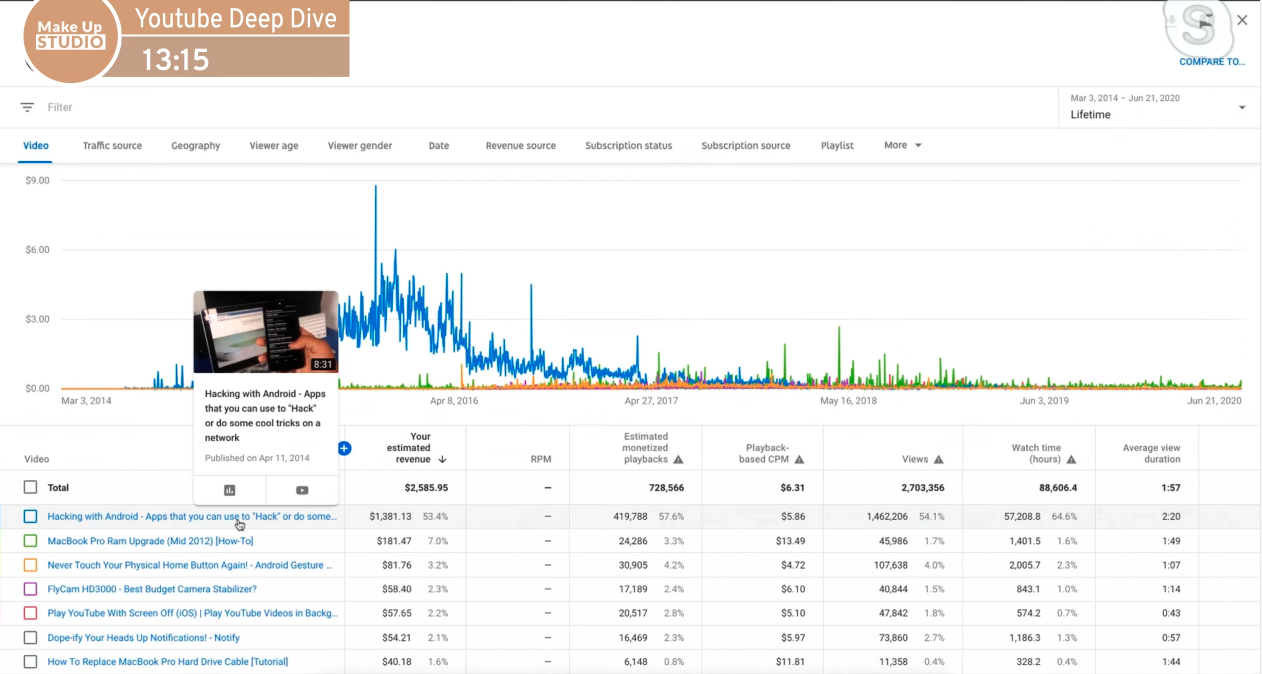The image size is (1262, 674).
Task: Toggle checkbox for Dope-ify Your Heads Up Notifications
Action: pos(30,637)
